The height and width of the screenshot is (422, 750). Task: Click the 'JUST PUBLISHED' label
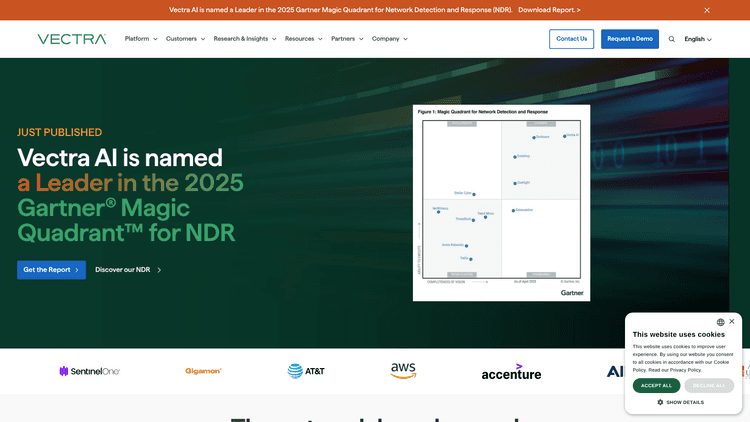59,133
